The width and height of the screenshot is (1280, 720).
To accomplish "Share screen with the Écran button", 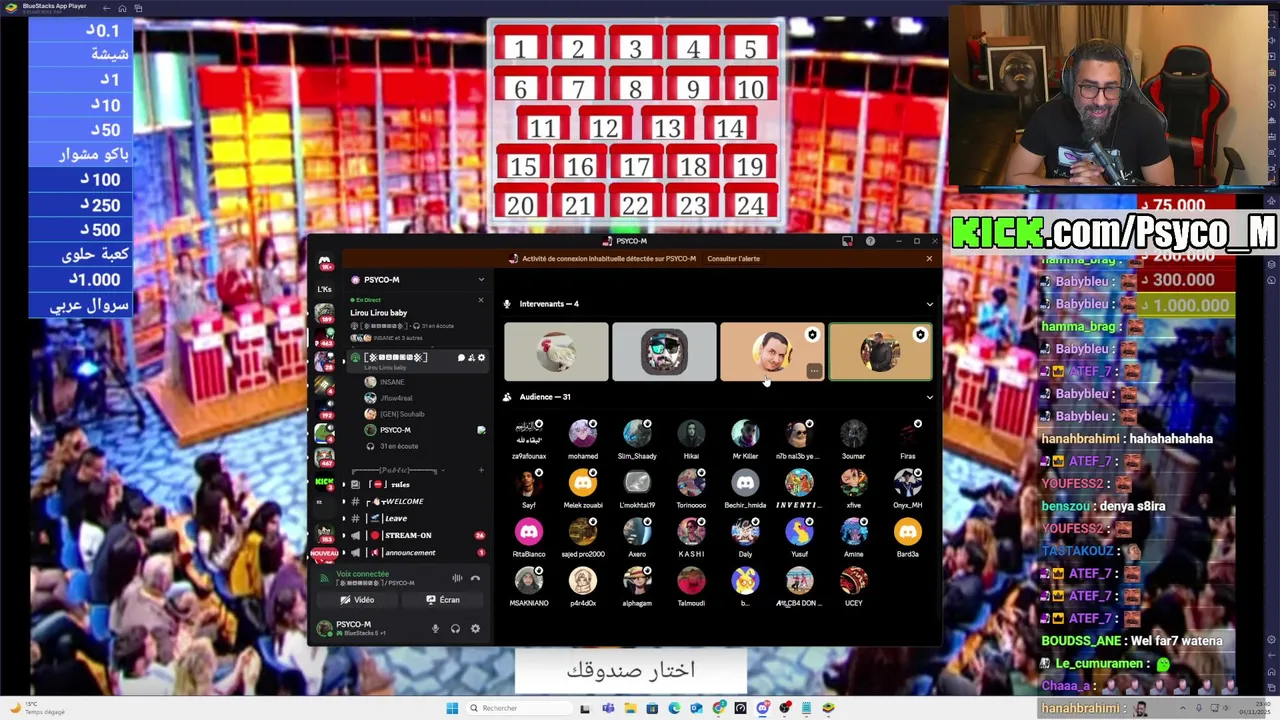I will tap(442, 600).
